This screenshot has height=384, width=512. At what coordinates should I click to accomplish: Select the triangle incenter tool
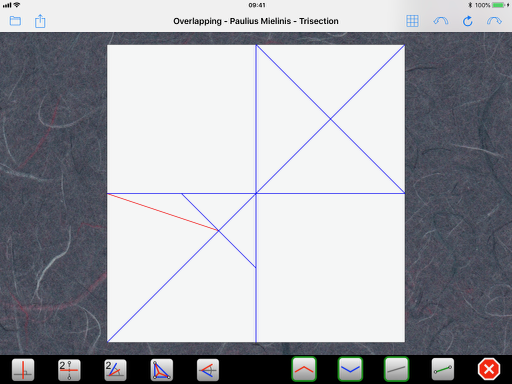[162, 370]
